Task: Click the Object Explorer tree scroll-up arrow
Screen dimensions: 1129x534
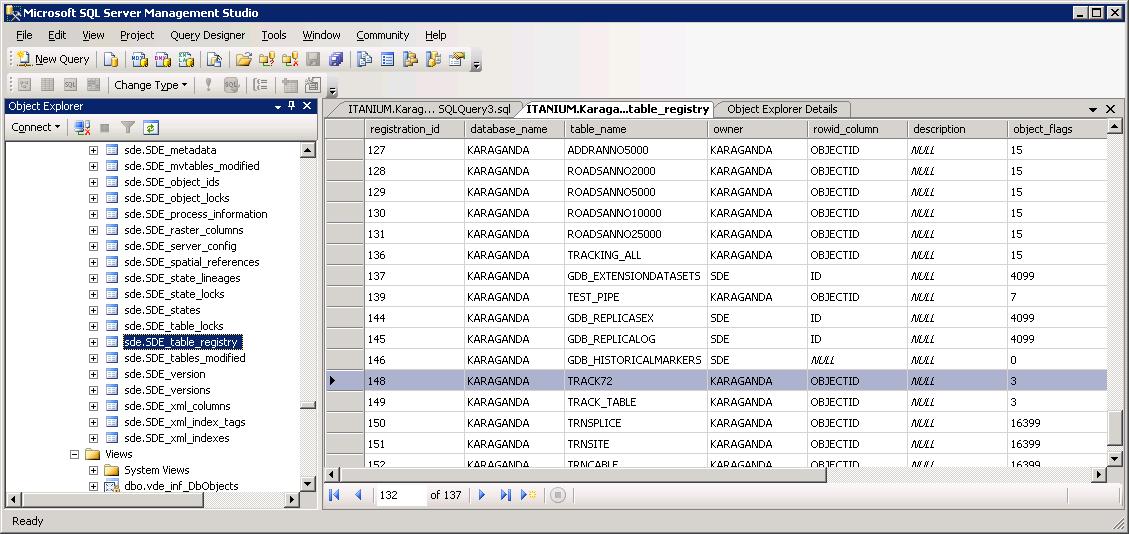Action: tap(308, 150)
